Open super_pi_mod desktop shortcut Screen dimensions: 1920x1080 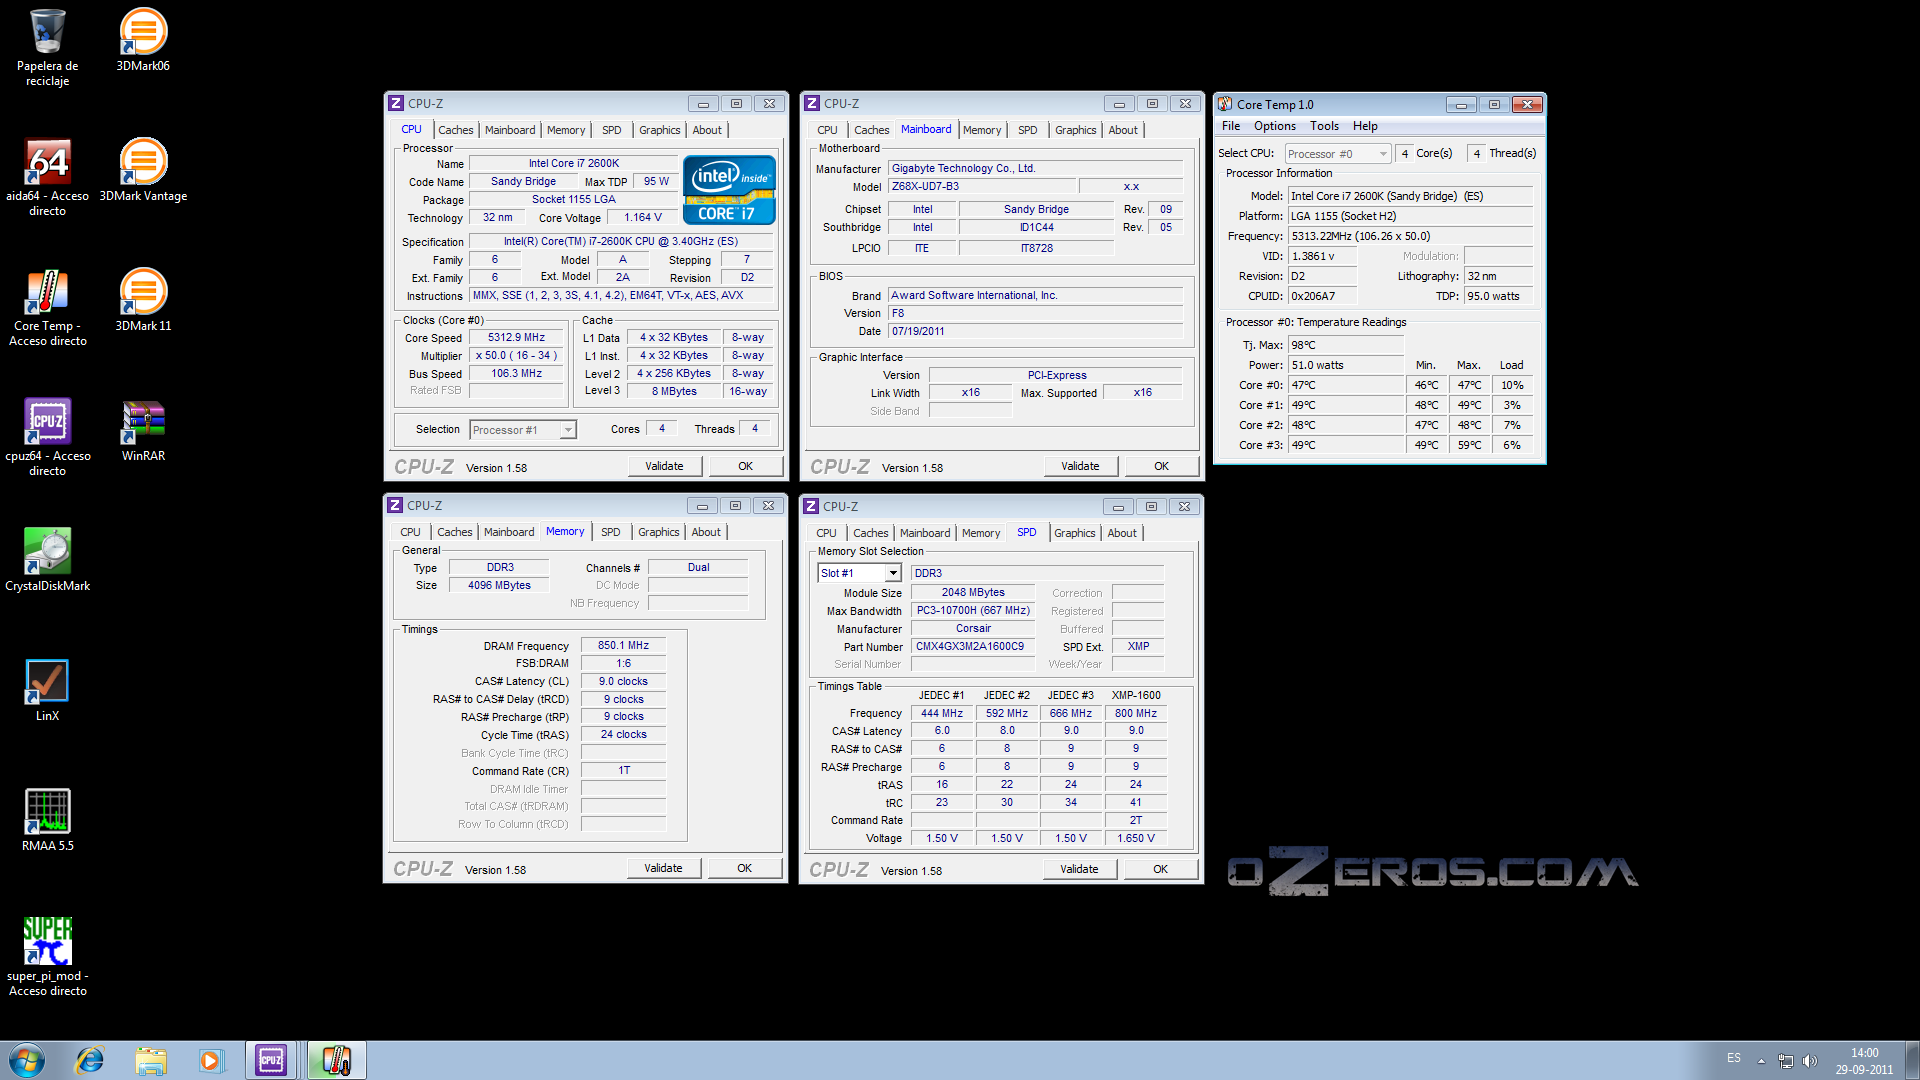47,957
